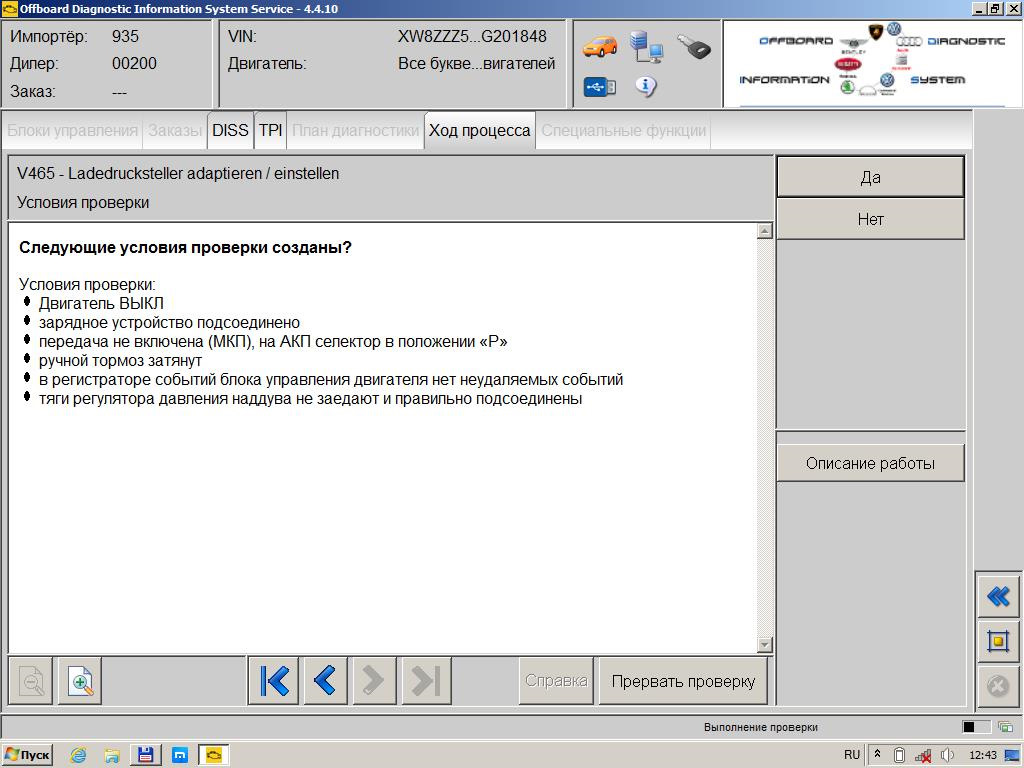Select the 'Заказы' tab
Image resolution: width=1024 pixels, height=768 pixels.
pyautogui.click(x=175, y=131)
